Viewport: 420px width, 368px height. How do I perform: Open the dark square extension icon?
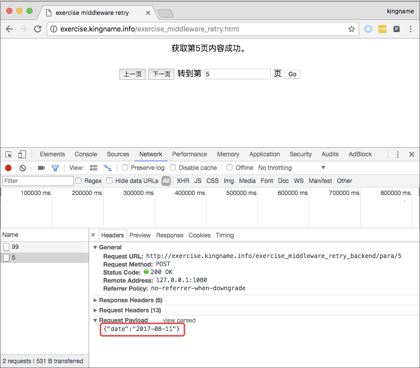[396, 29]
